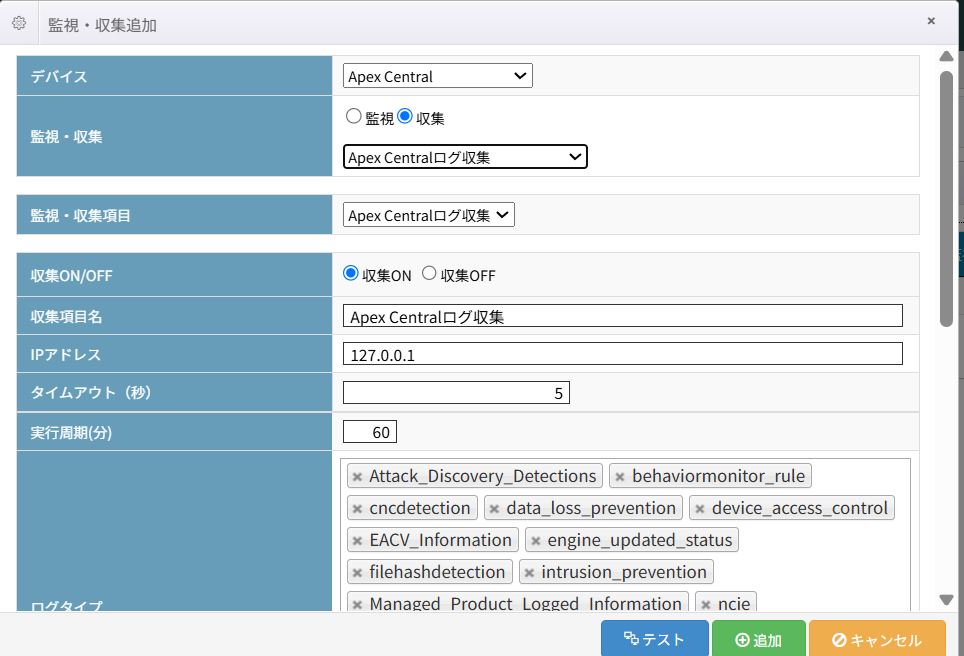Image resolution: width=964 pixels, height=656 pixels.
Task: Click the cncdetection tag text
Action: tap(419, 508)
